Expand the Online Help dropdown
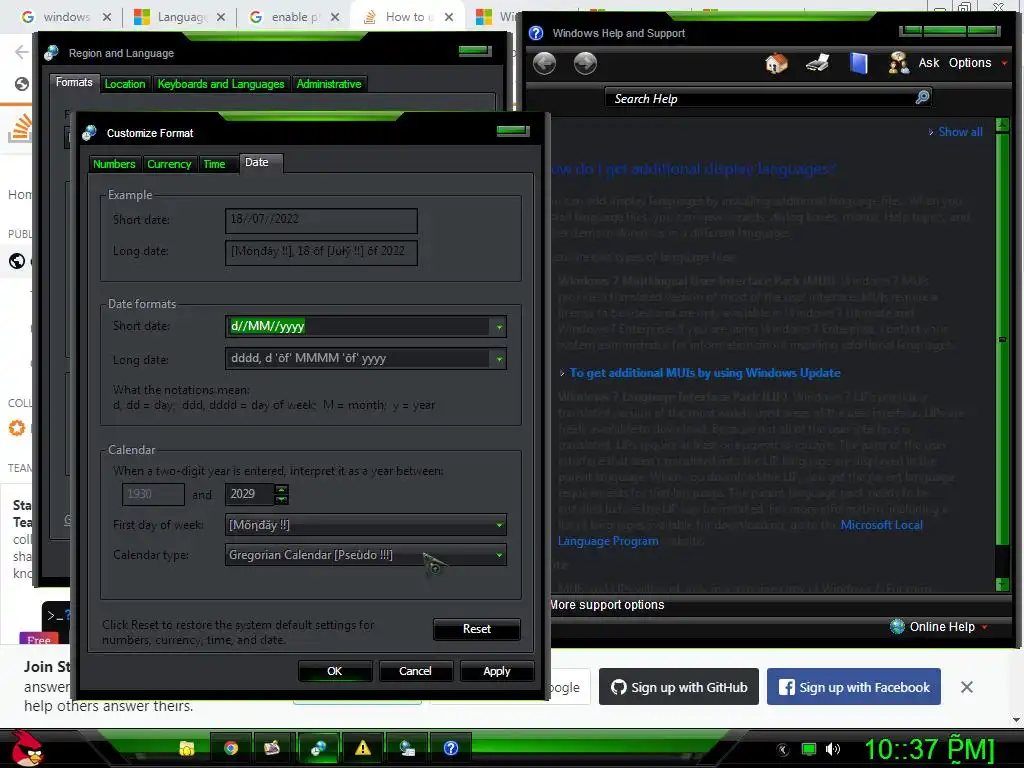Image resolution: width=1024 pixels, height=768 pixels. pyautogui.click(x=985, y=627)
